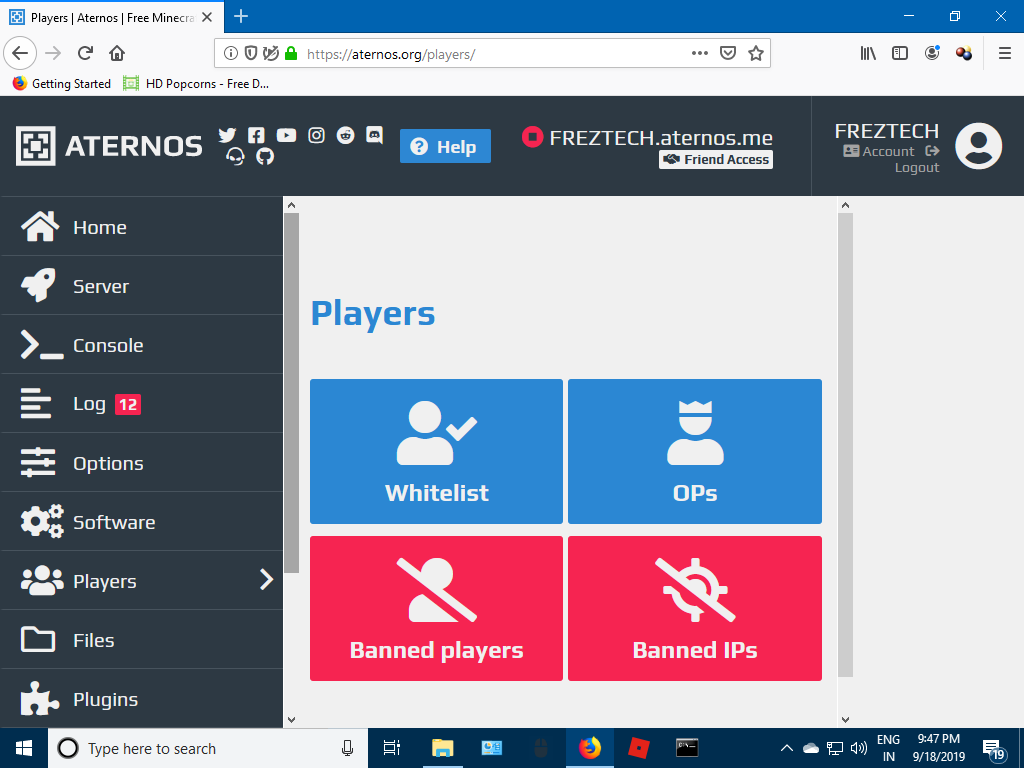This screenshot has width=1024, height=768.
Task: Open a new browser tab
Action: [x=241, y=16]
